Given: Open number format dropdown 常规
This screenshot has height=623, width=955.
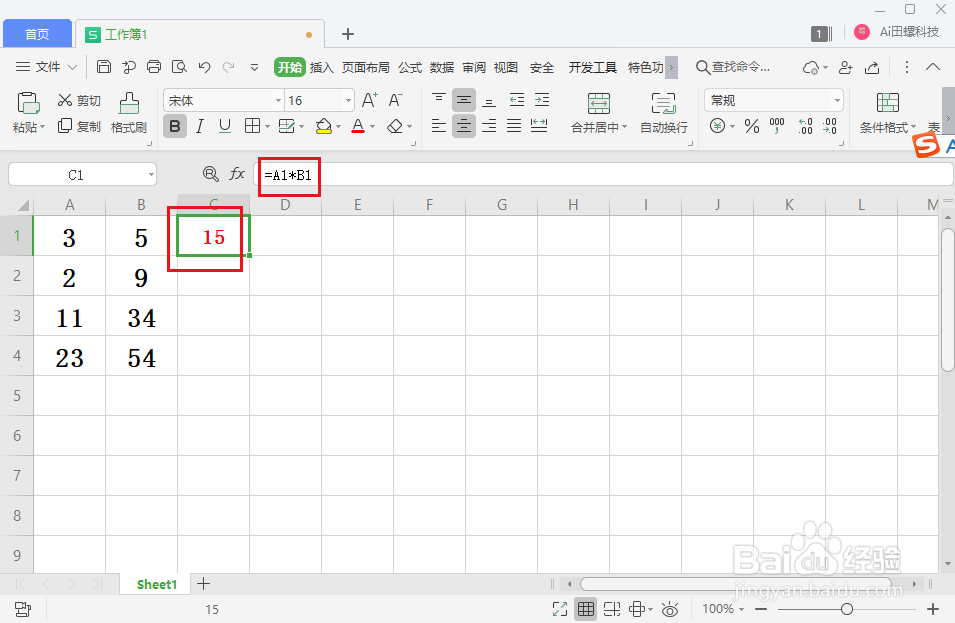Looking at the screenshot, I should point(837,100).
